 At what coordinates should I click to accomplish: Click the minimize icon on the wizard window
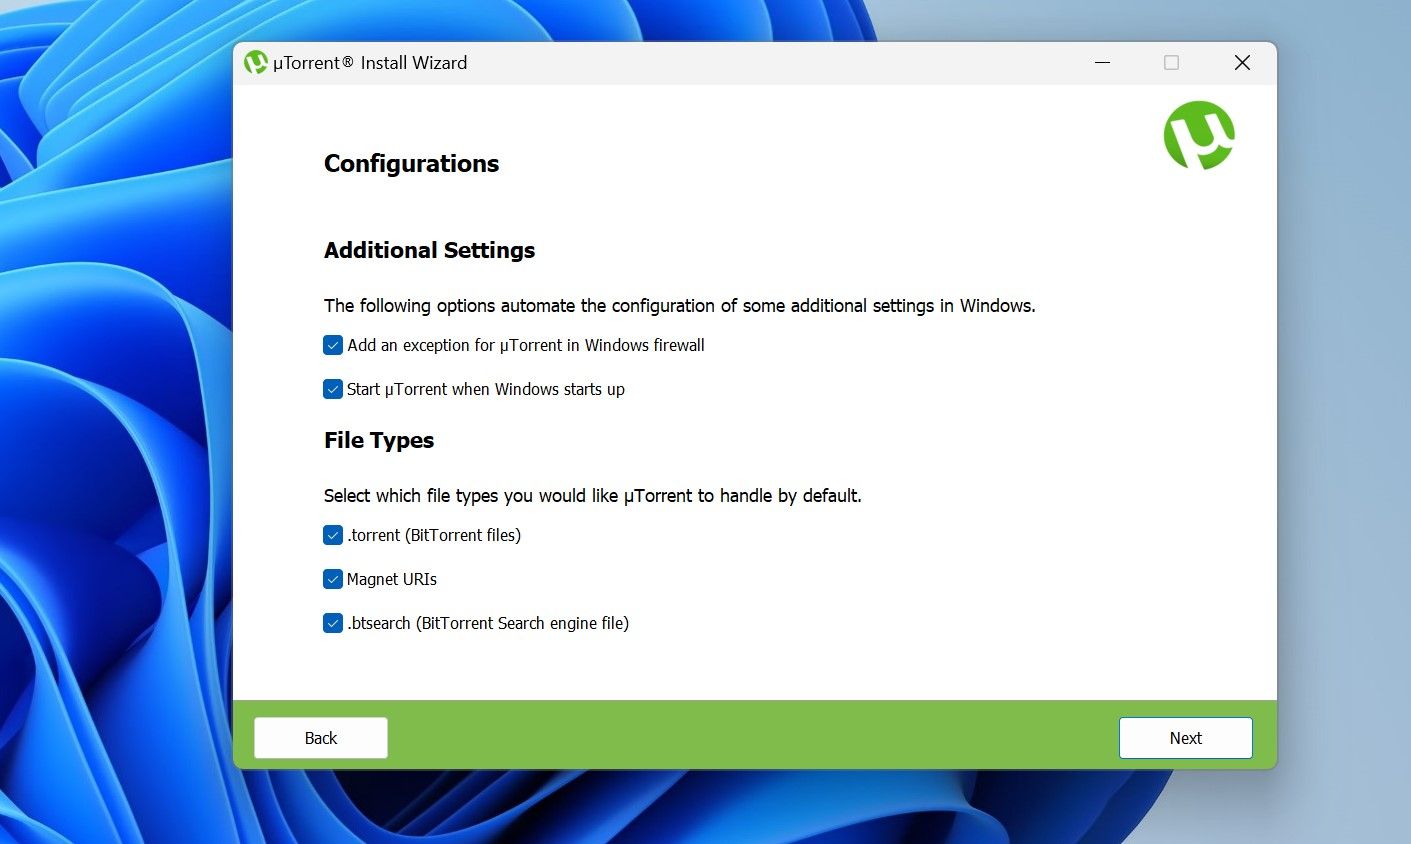pyautogui.click(x=1102, y=62)
